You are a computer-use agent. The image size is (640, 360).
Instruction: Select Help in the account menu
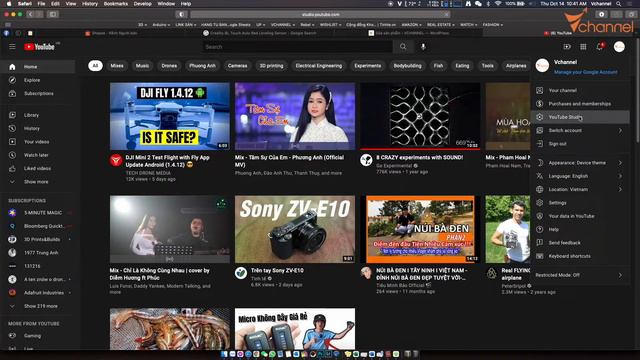pyautogui.click(x=580, y=229)
